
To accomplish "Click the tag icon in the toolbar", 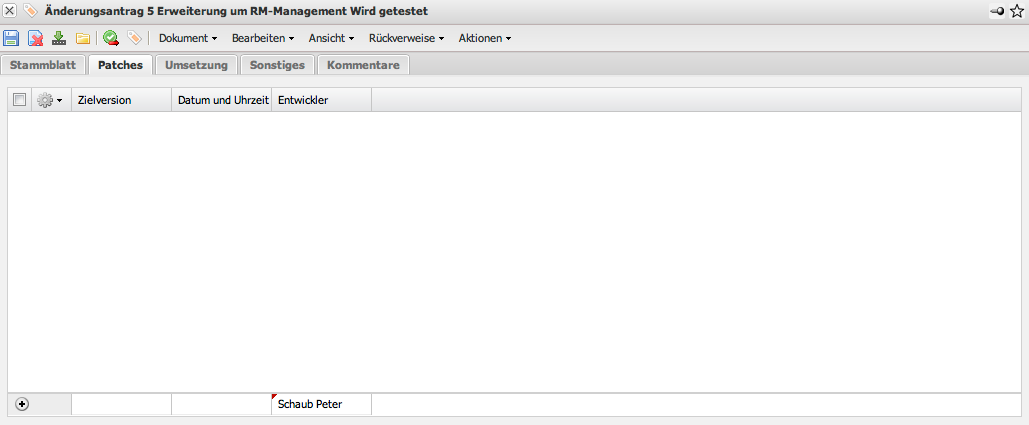I will (134, 38).
